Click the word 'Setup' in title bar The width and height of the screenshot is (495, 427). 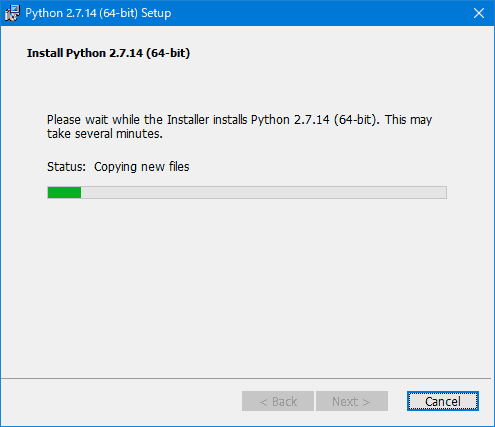point(156,13)
